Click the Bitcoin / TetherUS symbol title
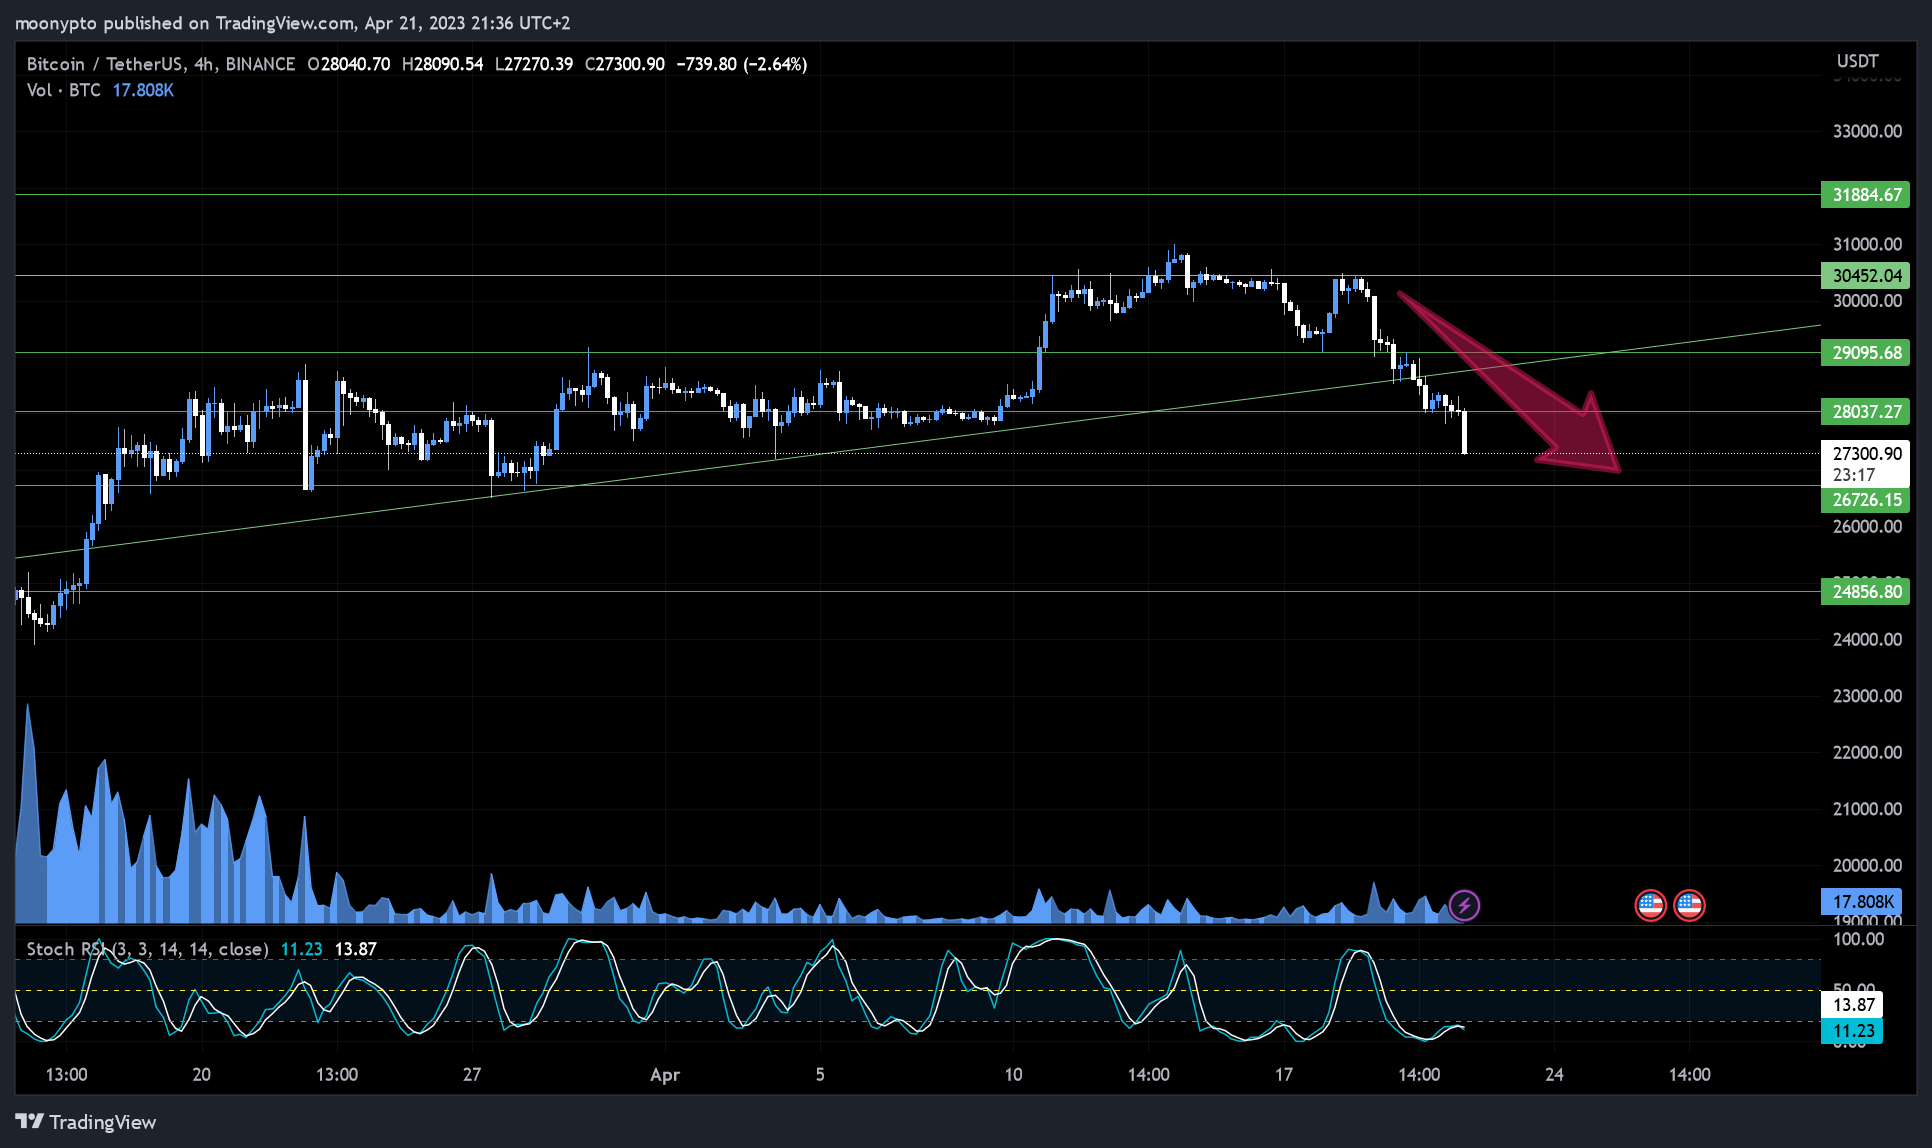Viewport: 1932px width, 1148px height. [161, 64]
